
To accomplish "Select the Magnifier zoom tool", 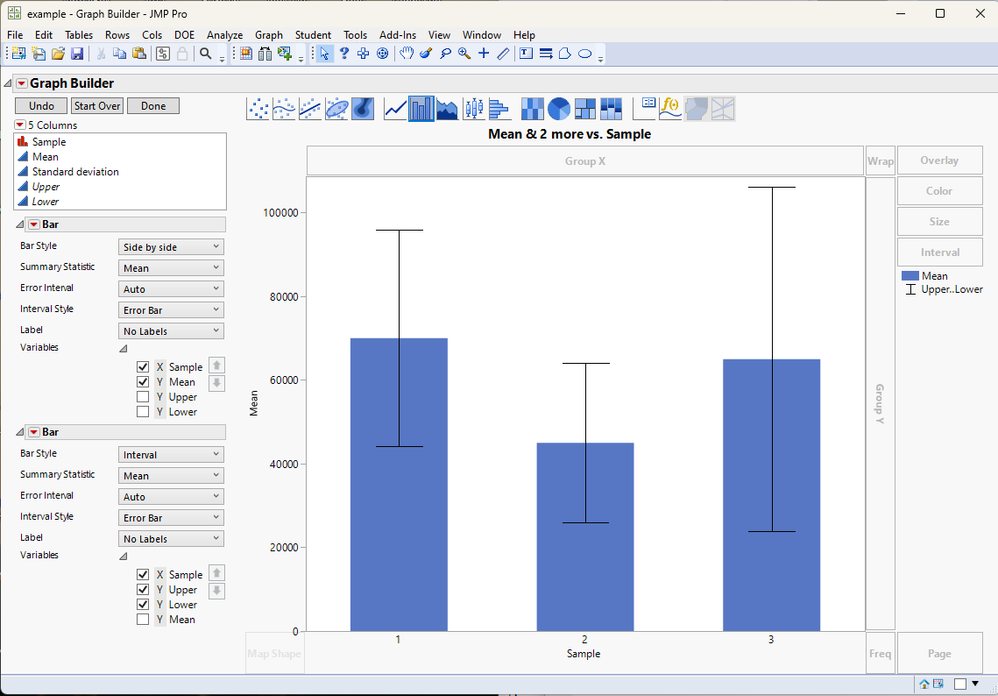I will click(465, 53).
